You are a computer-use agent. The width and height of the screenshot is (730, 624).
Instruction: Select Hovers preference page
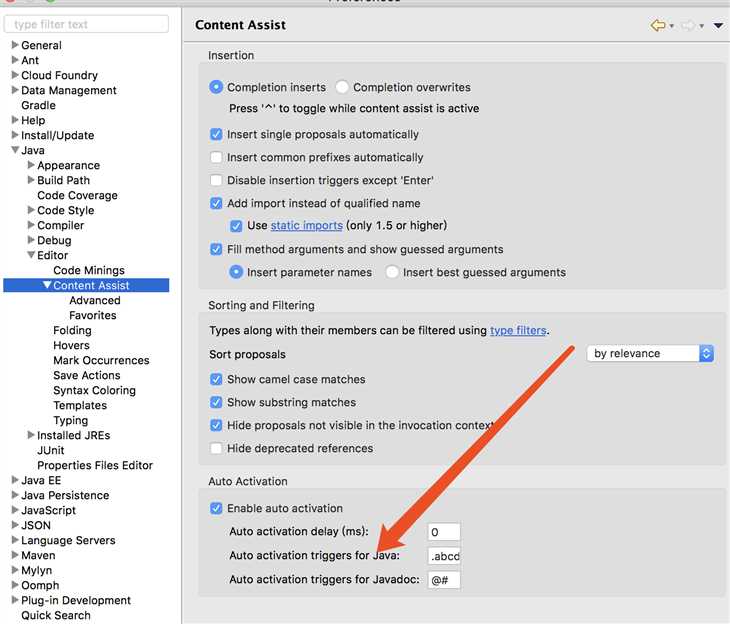(71, 346)
